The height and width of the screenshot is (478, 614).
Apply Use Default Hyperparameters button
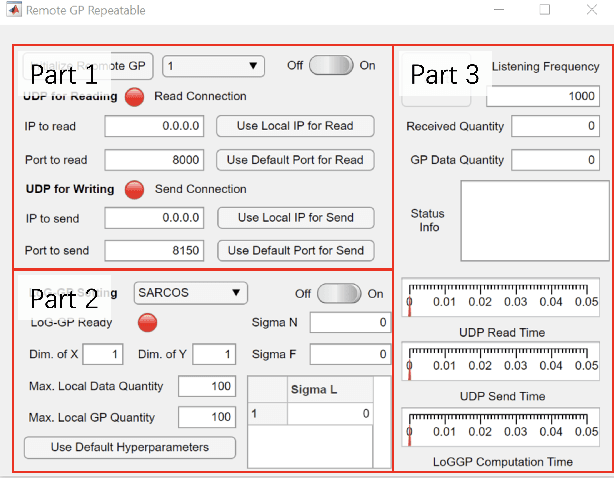130,447
